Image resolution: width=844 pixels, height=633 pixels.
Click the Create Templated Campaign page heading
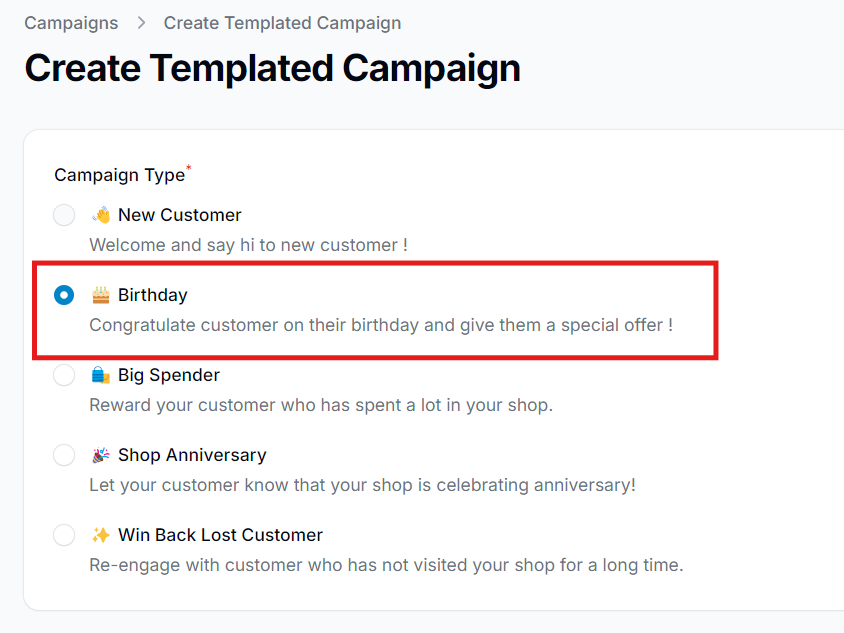[x=272, y=68]
